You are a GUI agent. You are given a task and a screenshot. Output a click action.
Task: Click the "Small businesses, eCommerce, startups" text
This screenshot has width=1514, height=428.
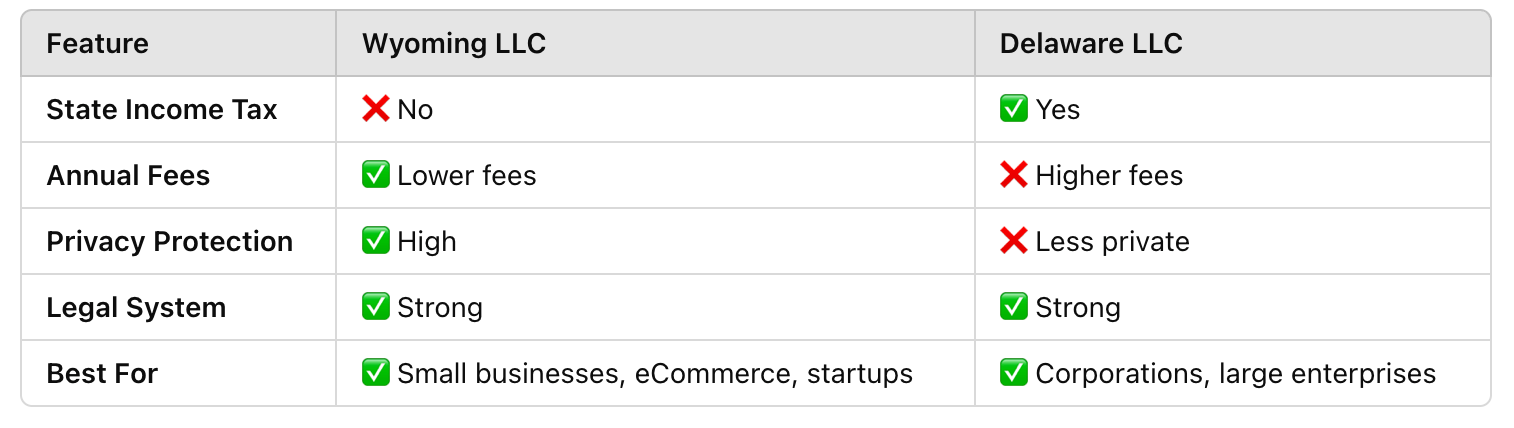click(x=655, y=373)
